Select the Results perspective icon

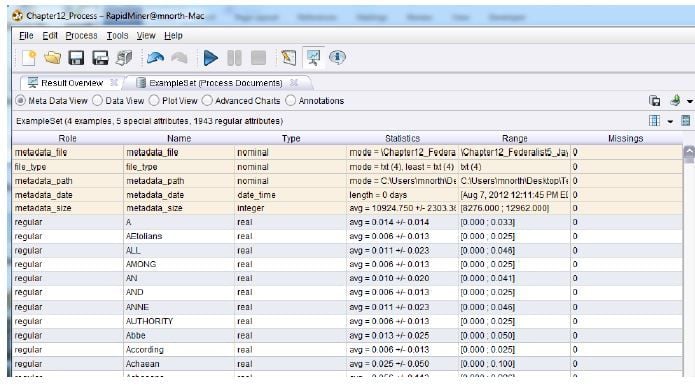pos(313,58)
